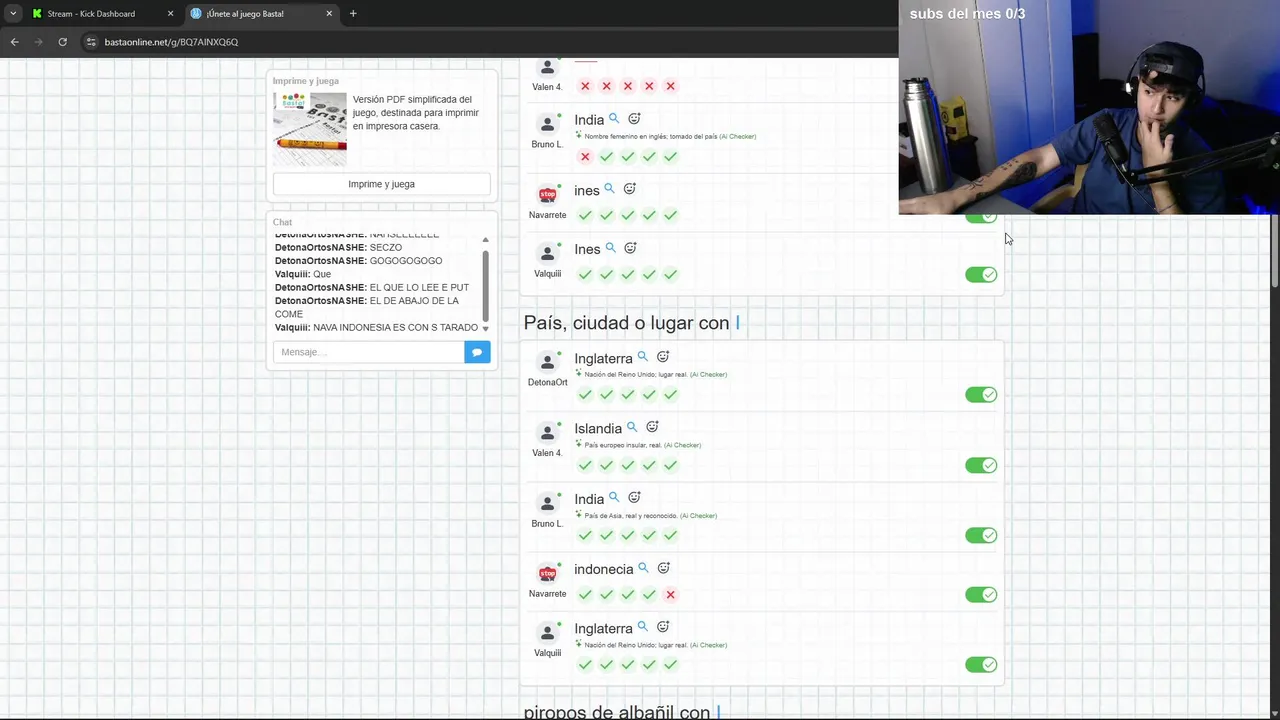Open site information icon in address bar
Viewport: 1280px width, 720px height.
tap(91, 42)
